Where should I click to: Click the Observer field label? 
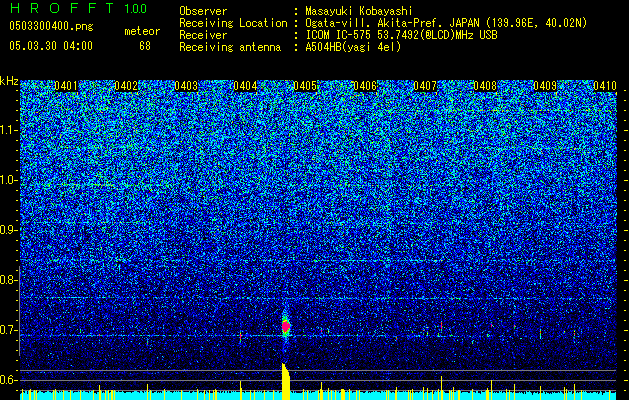point(203,11)
